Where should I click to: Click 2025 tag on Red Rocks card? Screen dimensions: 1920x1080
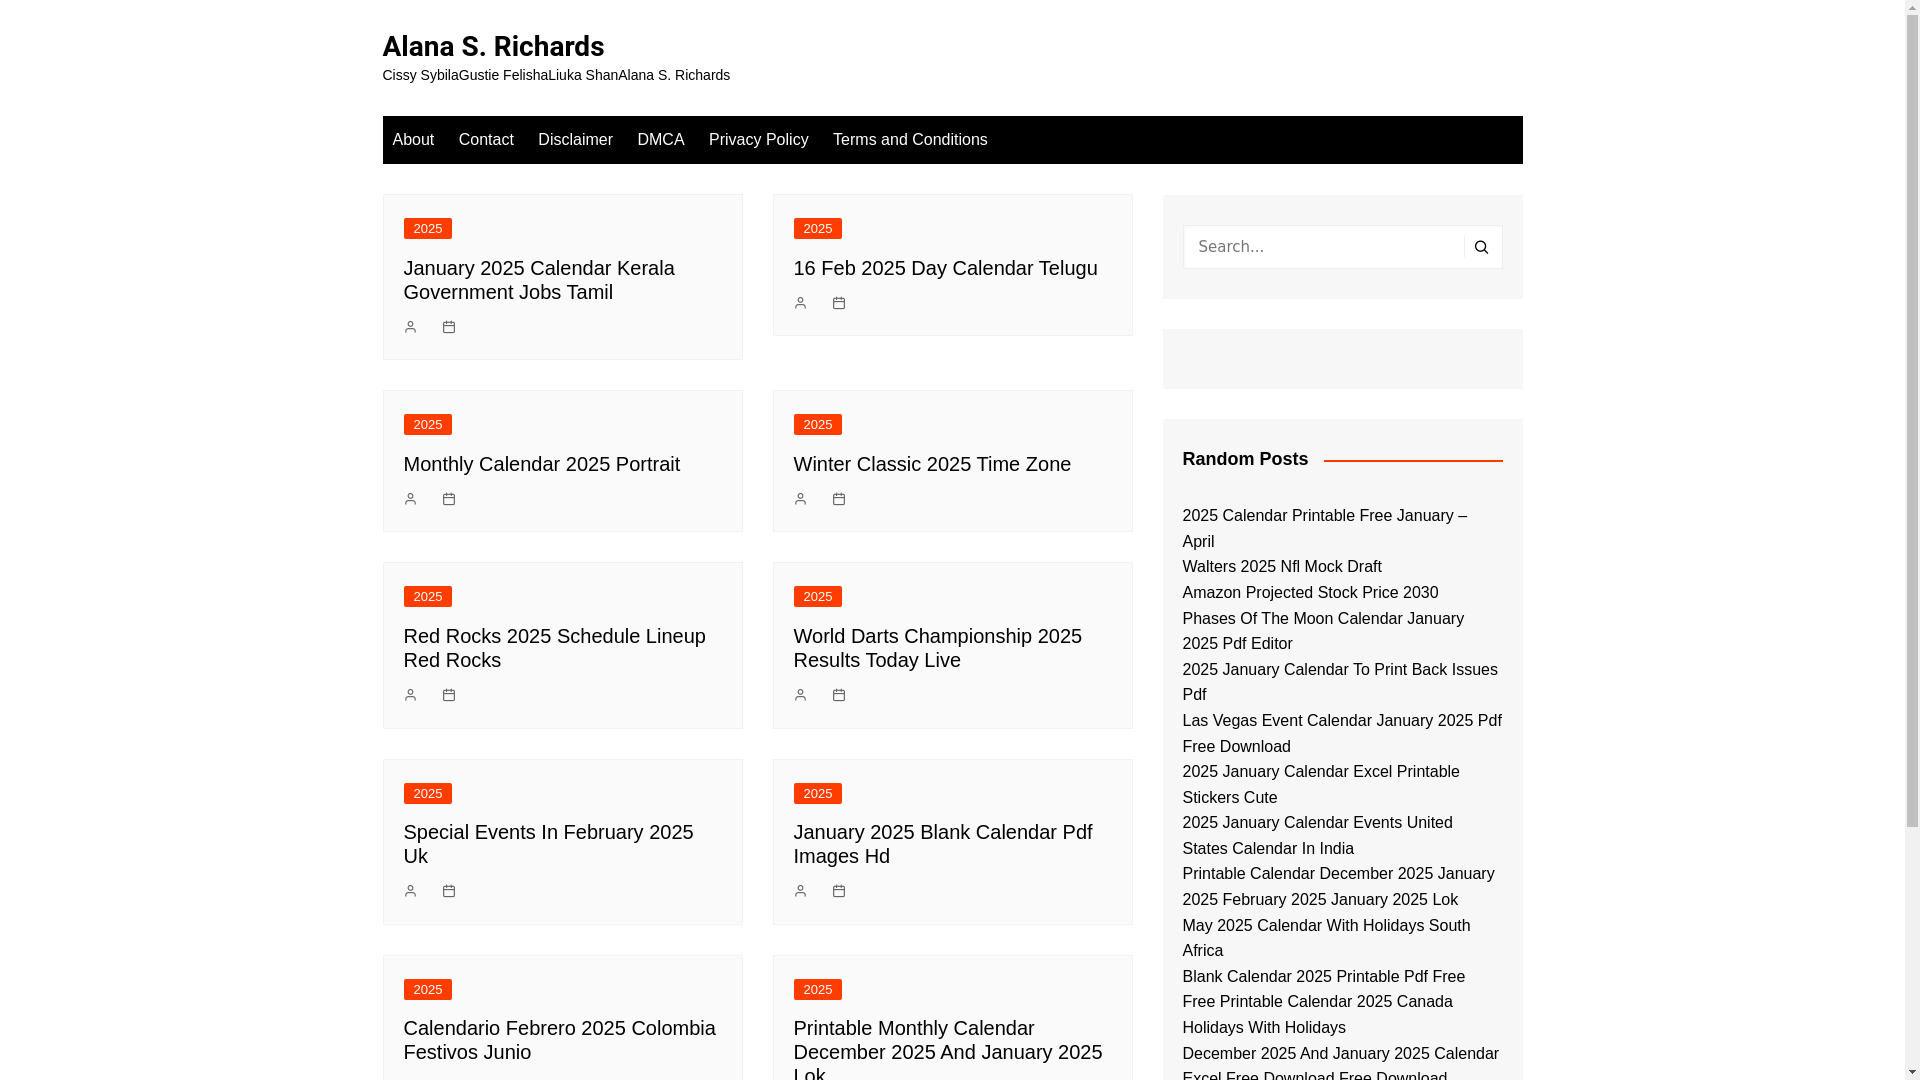(428, 597)
